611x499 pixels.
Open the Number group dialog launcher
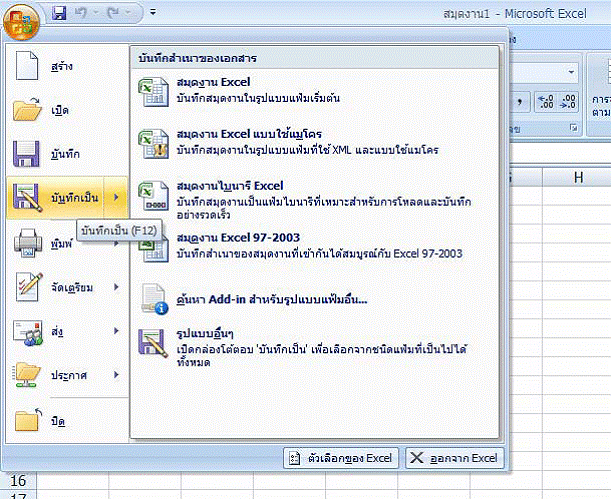coord(574,128)
